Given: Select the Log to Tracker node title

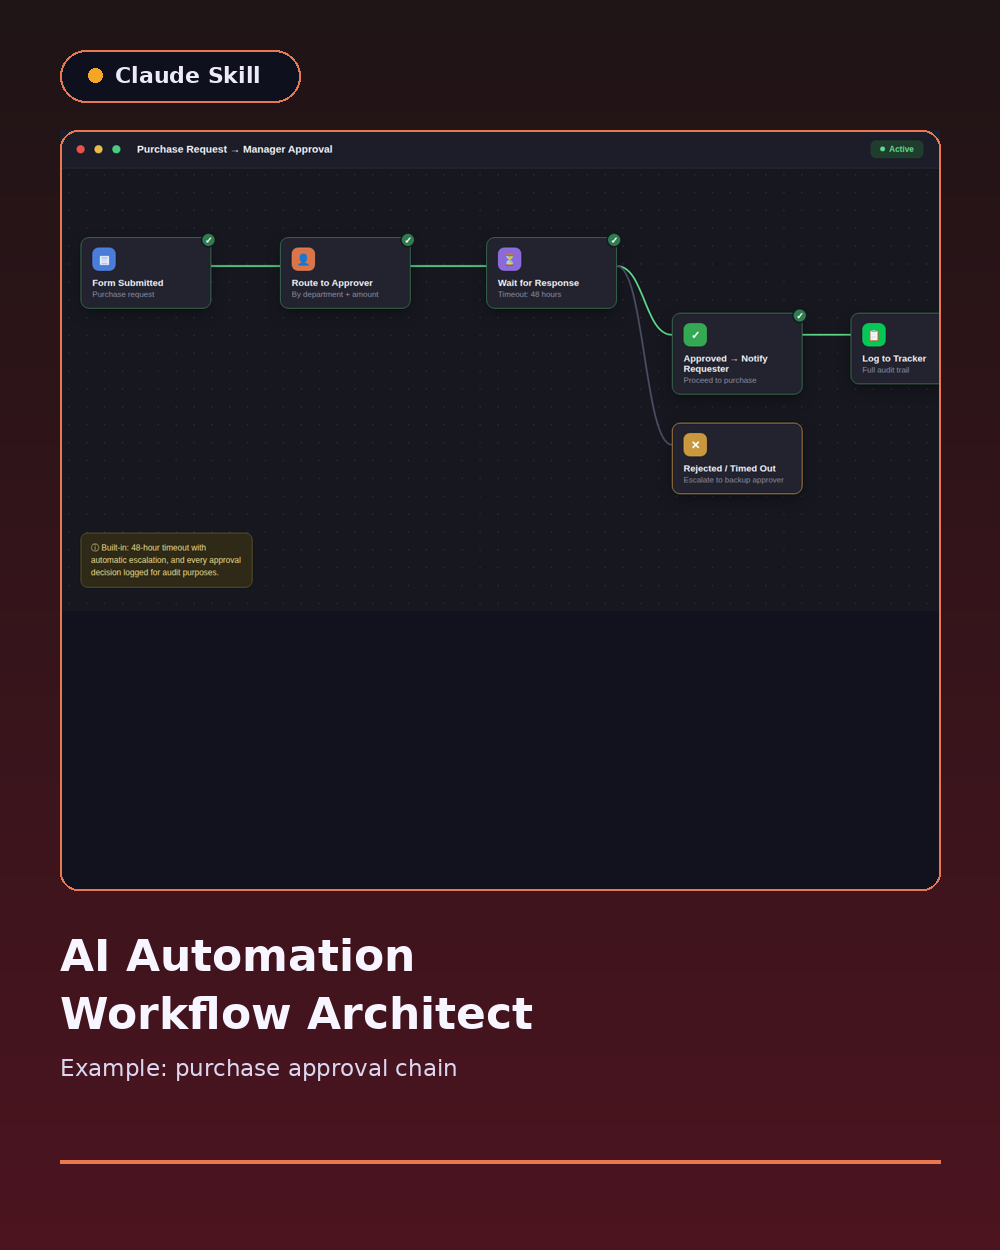Looking at the screenshot, I should pos(894,359).
